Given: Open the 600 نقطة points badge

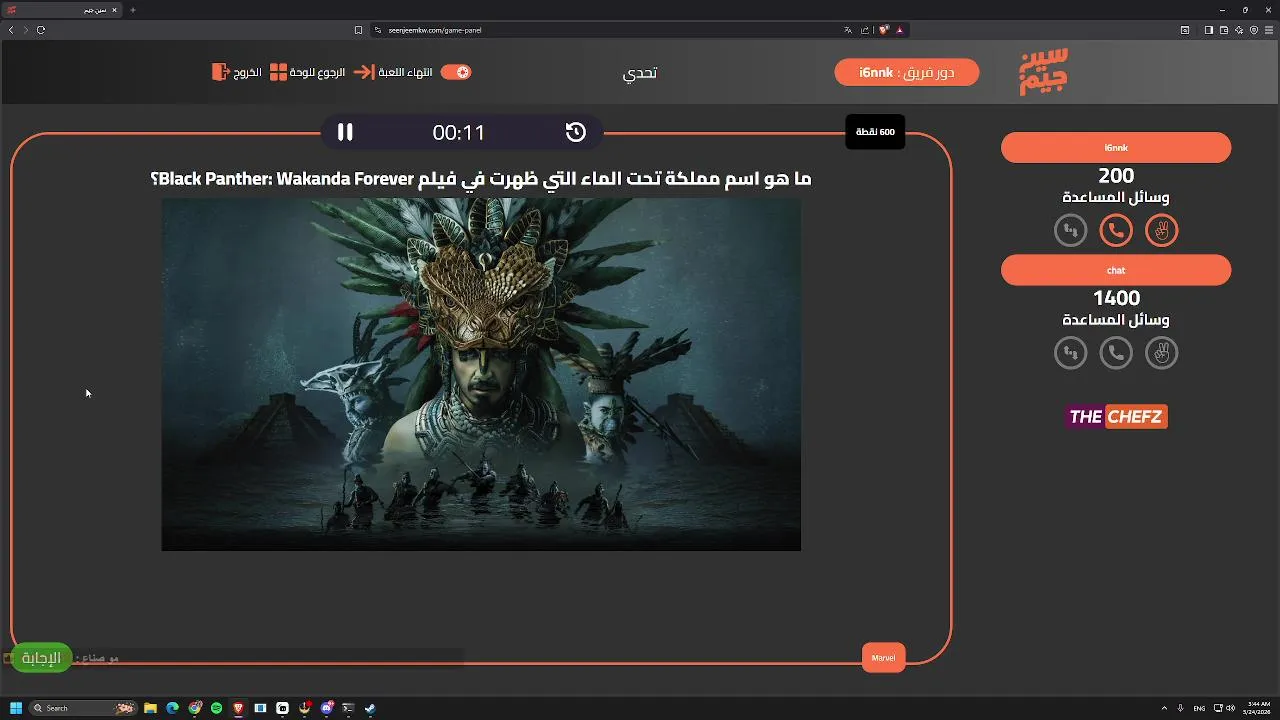Looking at the screenshot, I should pyautogui.click(x=875, y=132).
